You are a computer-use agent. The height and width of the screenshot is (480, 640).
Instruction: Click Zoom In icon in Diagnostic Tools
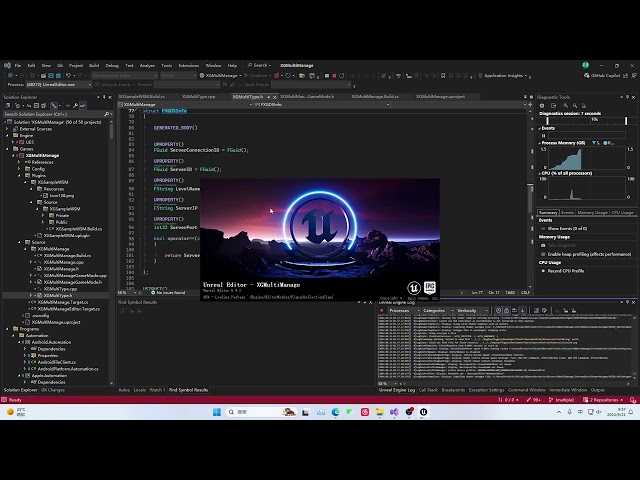pyautogui.click(x=566, y=105)
